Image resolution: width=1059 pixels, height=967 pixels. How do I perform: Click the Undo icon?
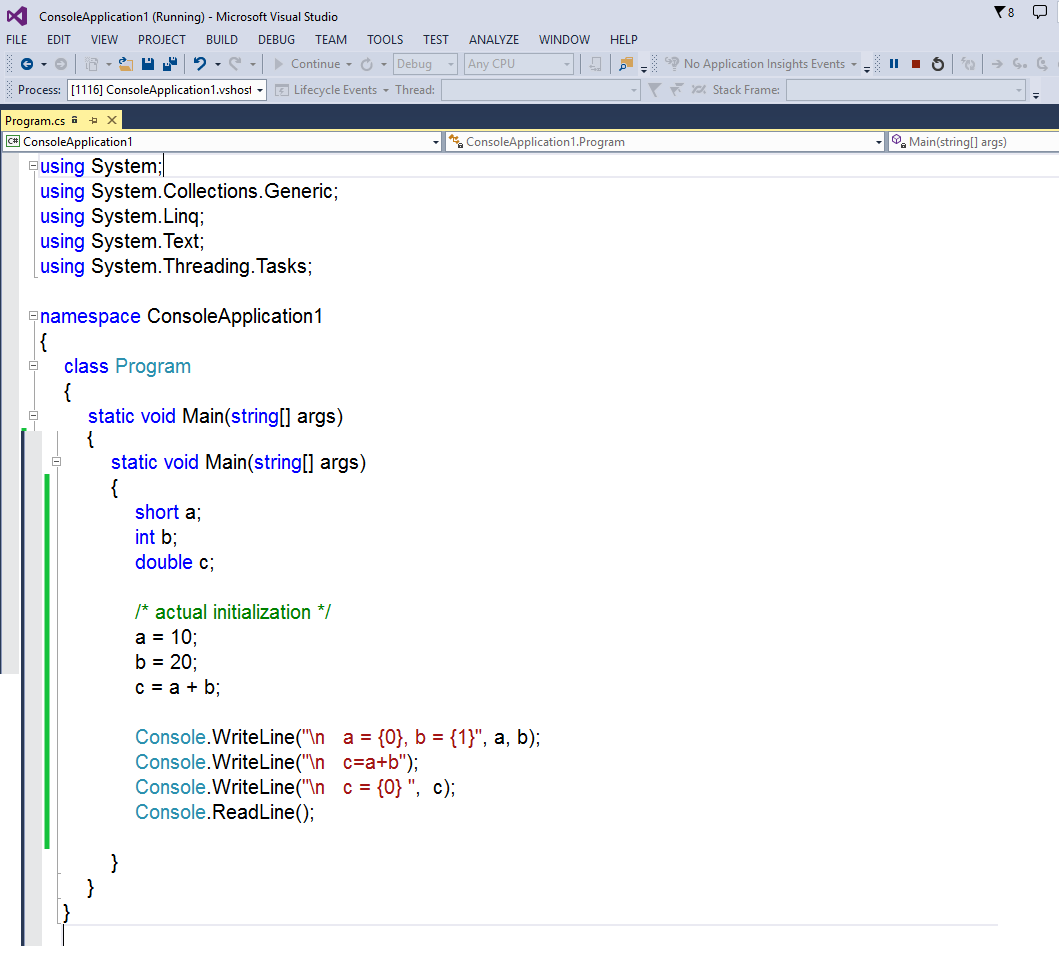(199, 64)
